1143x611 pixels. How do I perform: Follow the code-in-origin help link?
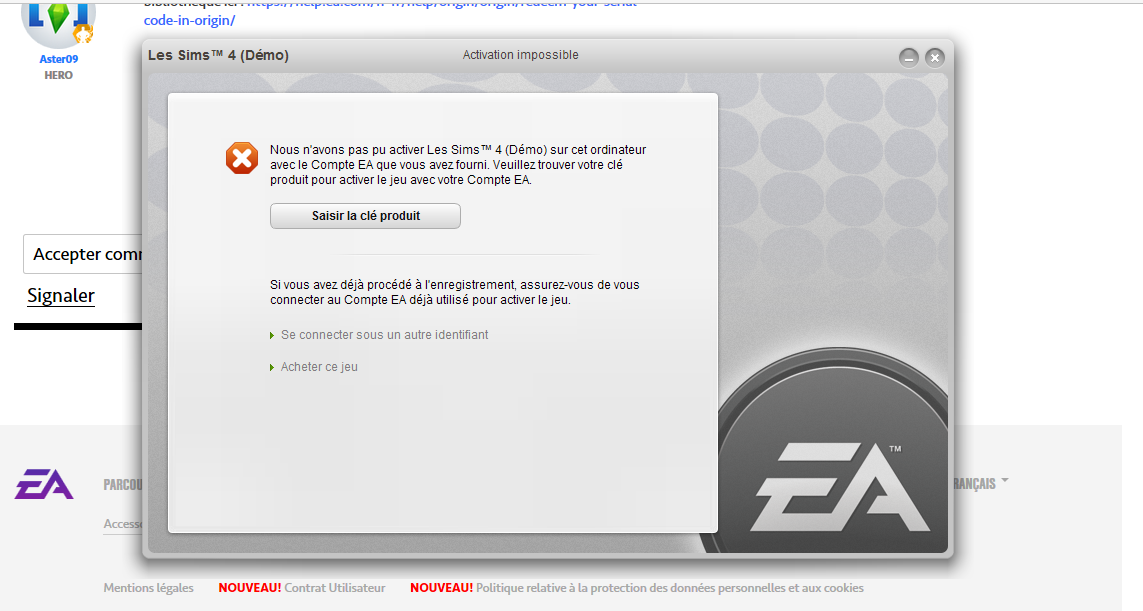coord(190,20)
